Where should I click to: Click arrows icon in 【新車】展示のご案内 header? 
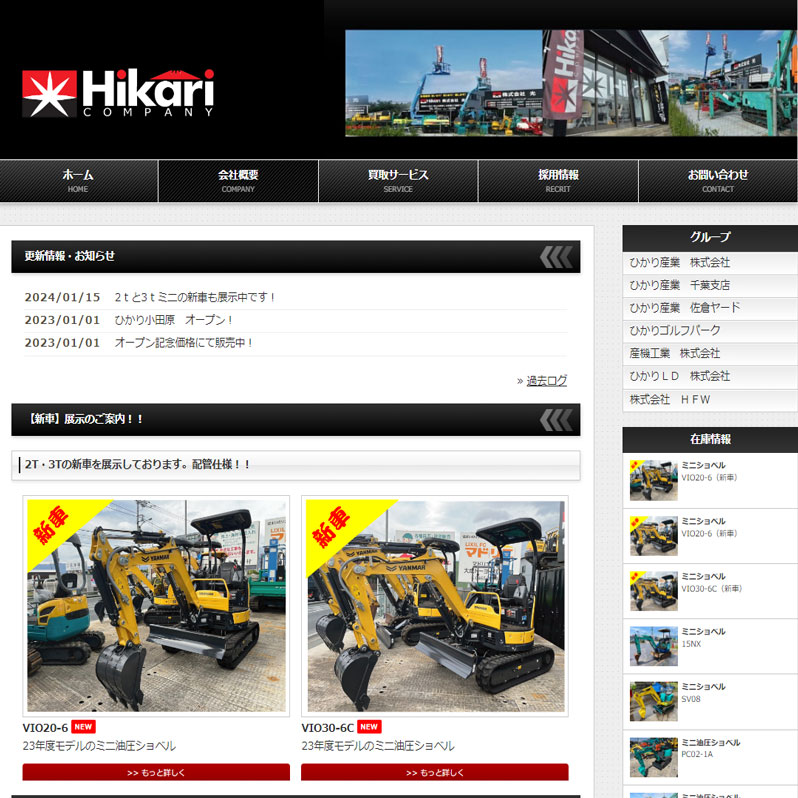[x=556, y=420]
